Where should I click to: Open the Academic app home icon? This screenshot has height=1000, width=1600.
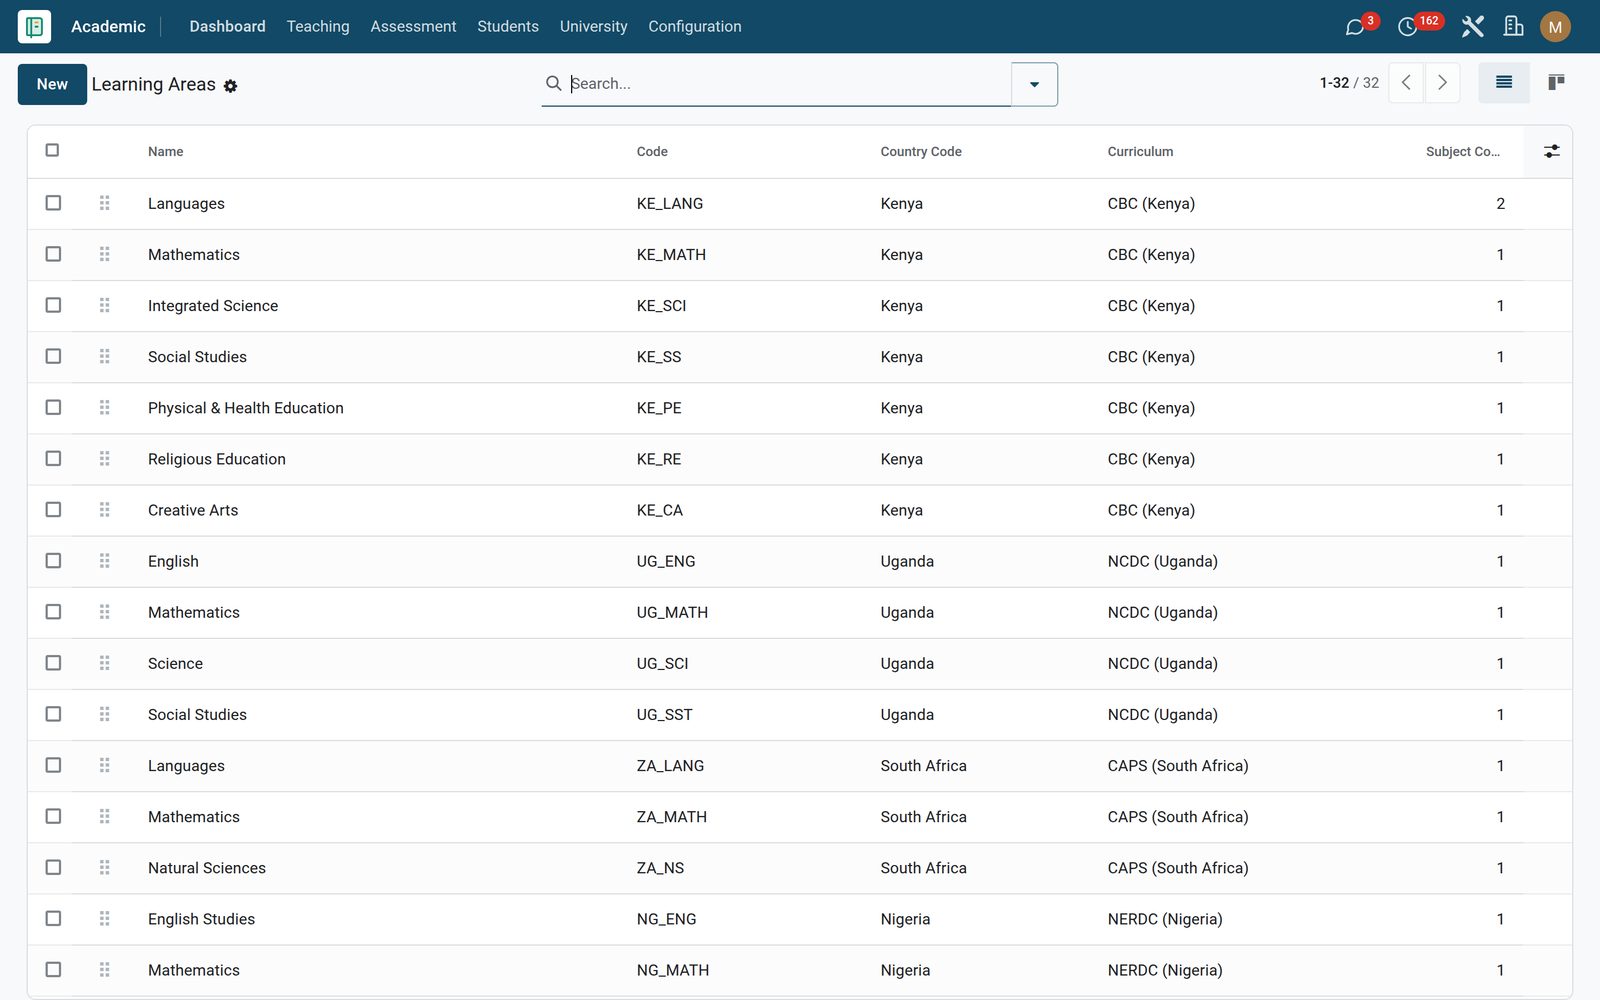(34, 26)
